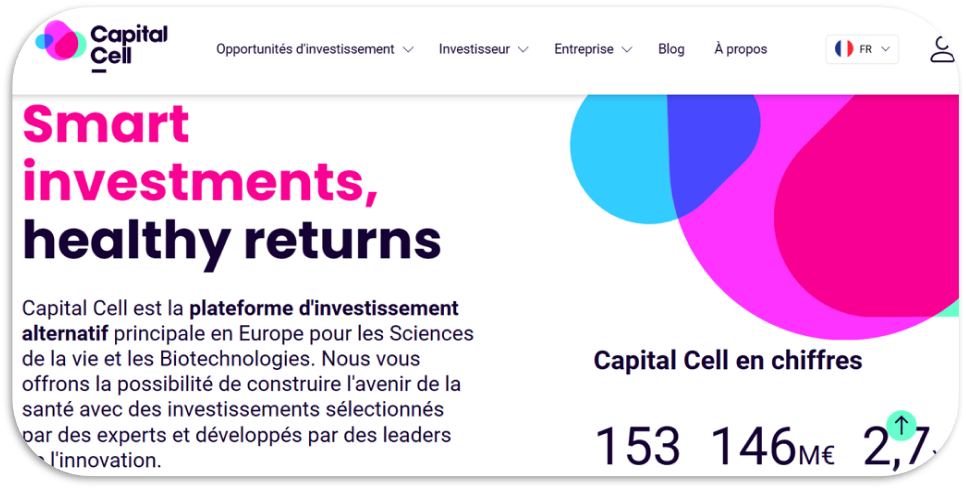Select the Opportunités d'investissement menu label
Viewport: 966px width, 489px height.
click(305, 49)
